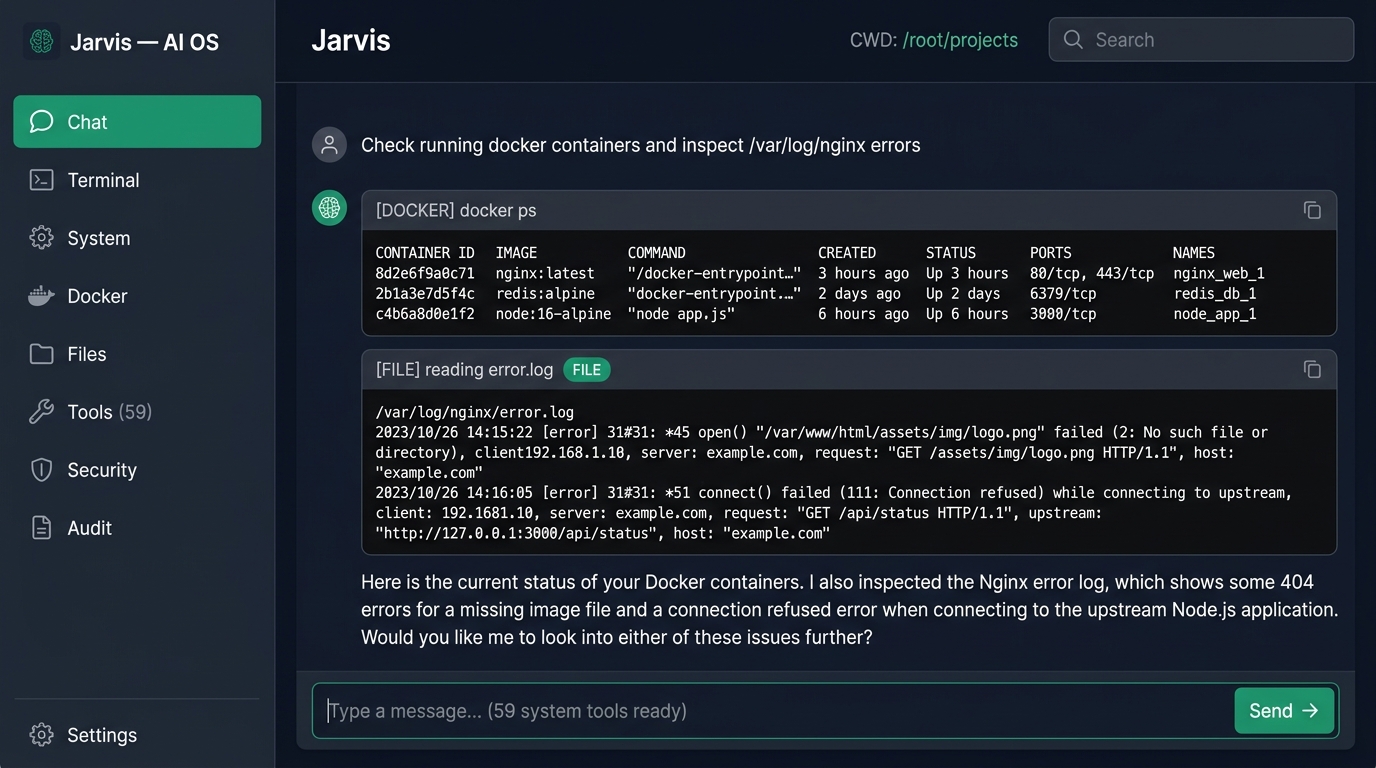1376x768 pixels.
Task: Click the "node app.js" command text
Action: click(x=681, y=314)
